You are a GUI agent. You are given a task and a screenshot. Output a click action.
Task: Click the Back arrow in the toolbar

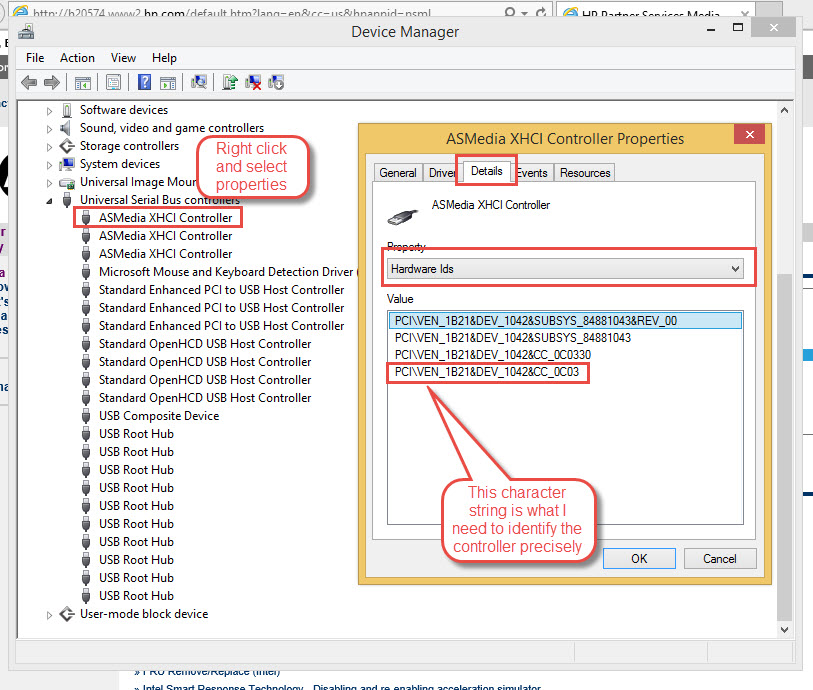point(29,83)
